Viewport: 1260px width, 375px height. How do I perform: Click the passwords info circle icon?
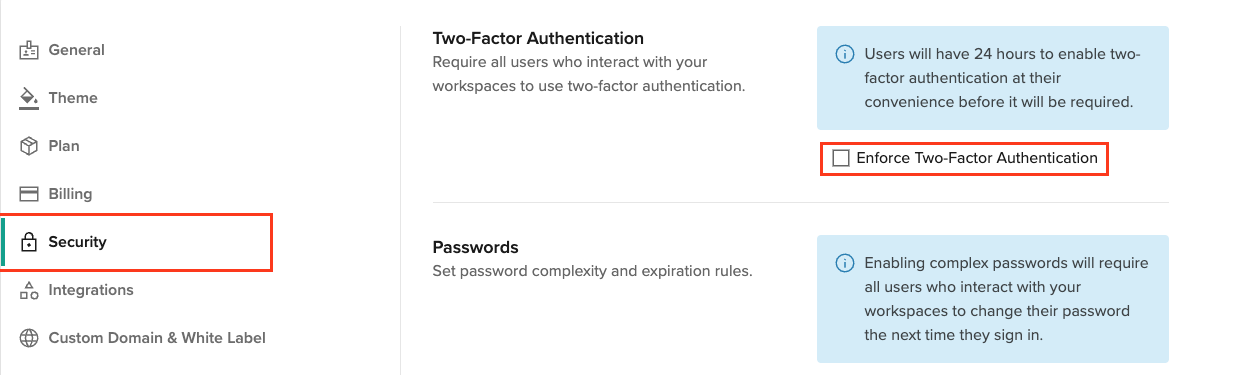(x=844, y=264)
